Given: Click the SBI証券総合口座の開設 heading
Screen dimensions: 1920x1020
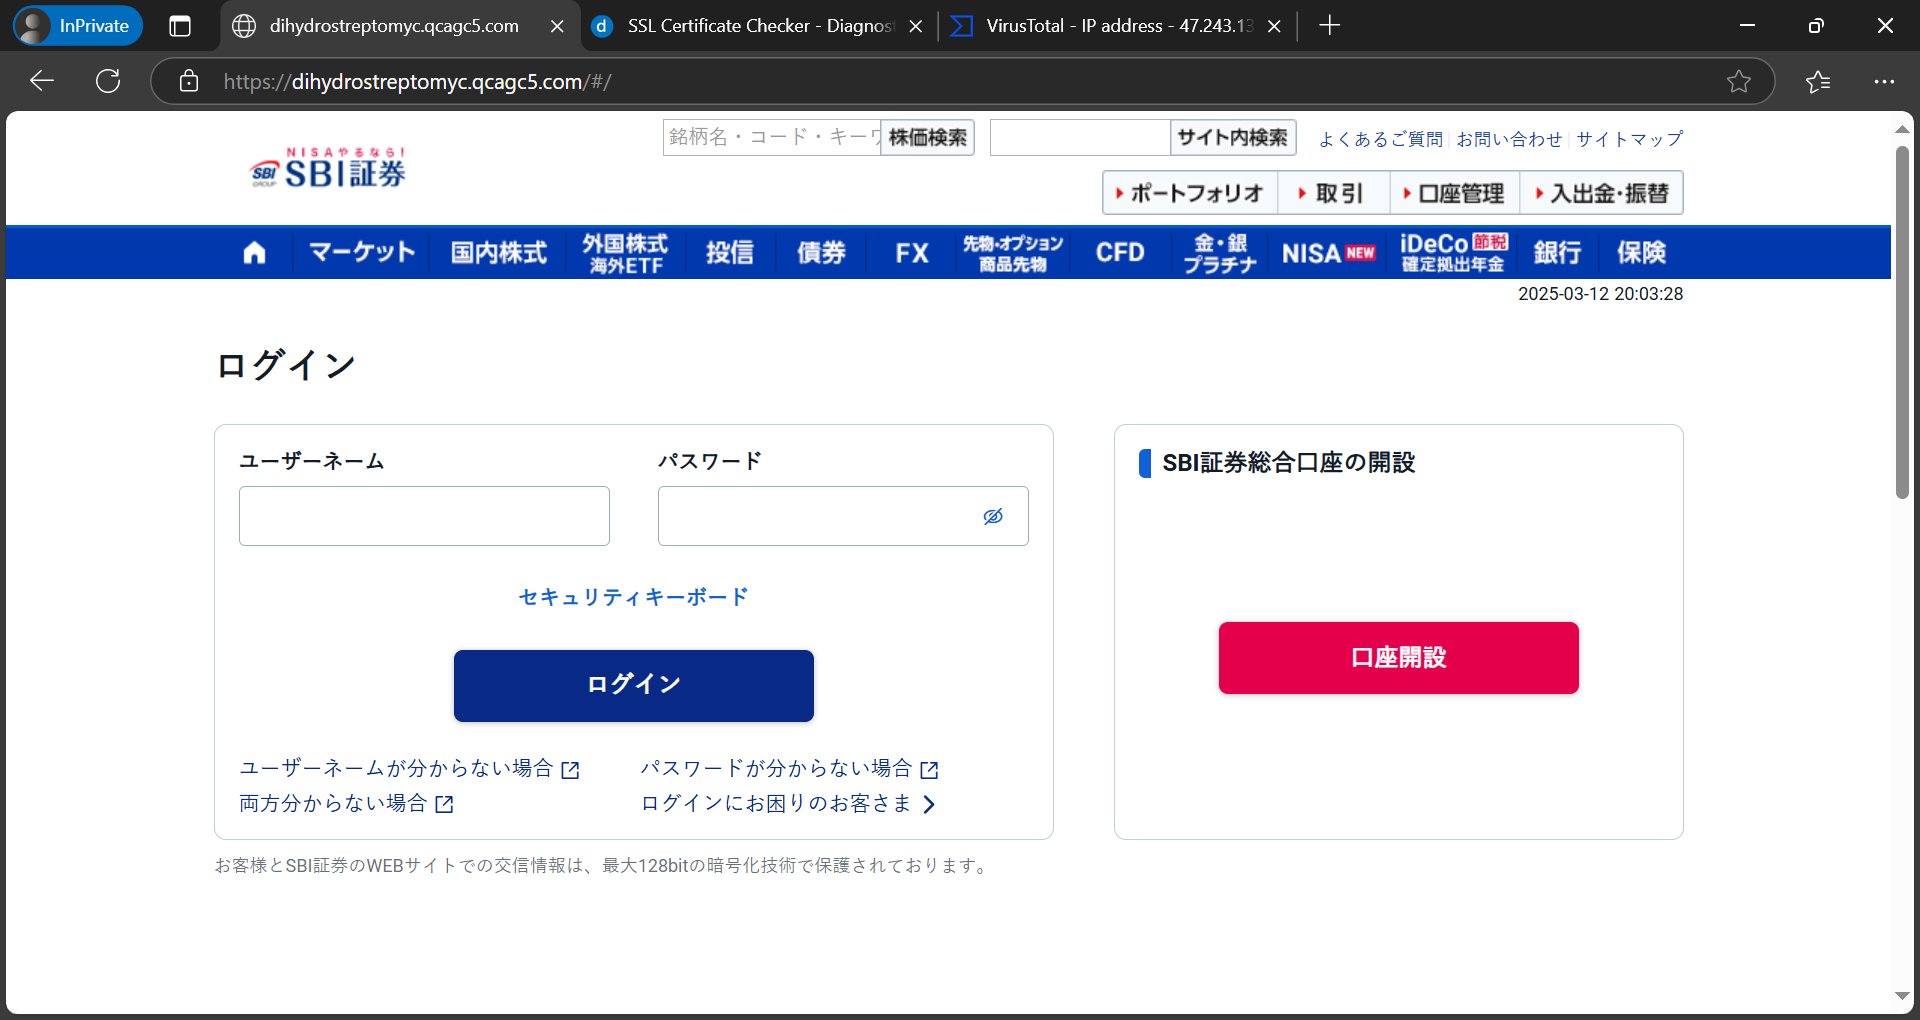Looking at the screenshot, I should pos(1288,463).
